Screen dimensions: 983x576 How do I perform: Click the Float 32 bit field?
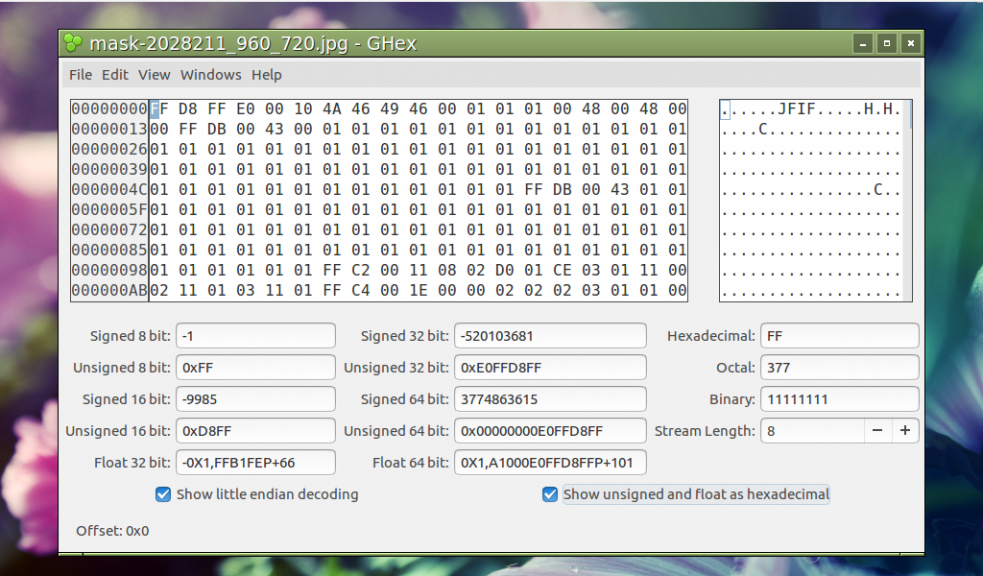point(256,463)
